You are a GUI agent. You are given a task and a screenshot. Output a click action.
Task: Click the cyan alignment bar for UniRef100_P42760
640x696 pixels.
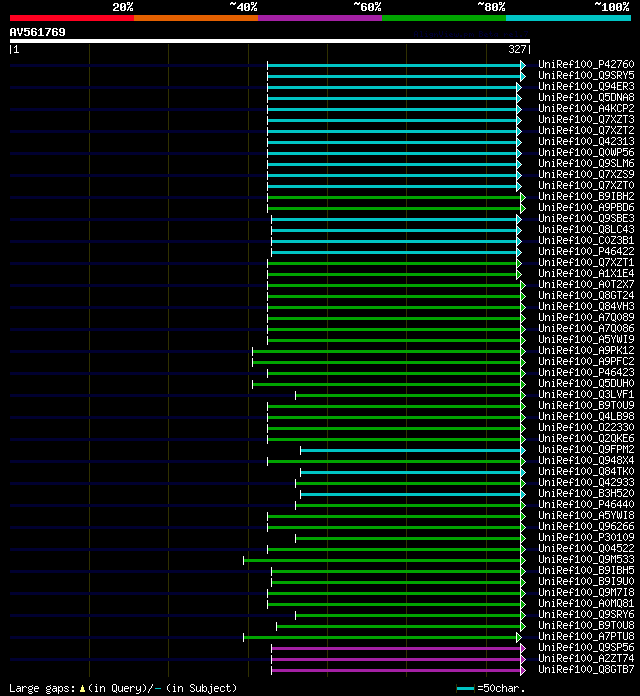[394, 66]
